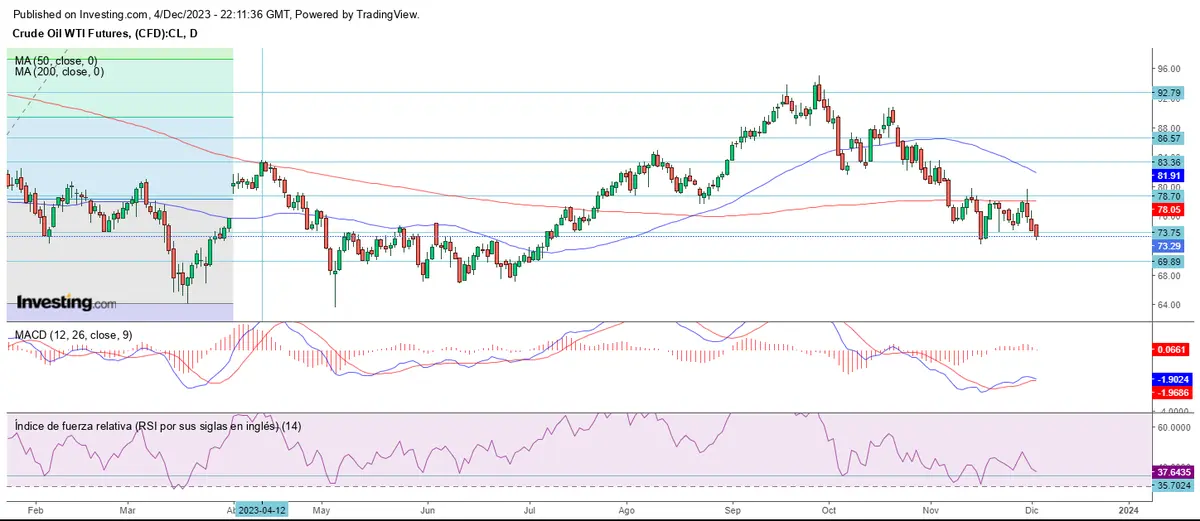The height and width of the screenshot is (521, 1200).
Task: Select the 86.57 horizontal level label
Action: click(1169, 139)
